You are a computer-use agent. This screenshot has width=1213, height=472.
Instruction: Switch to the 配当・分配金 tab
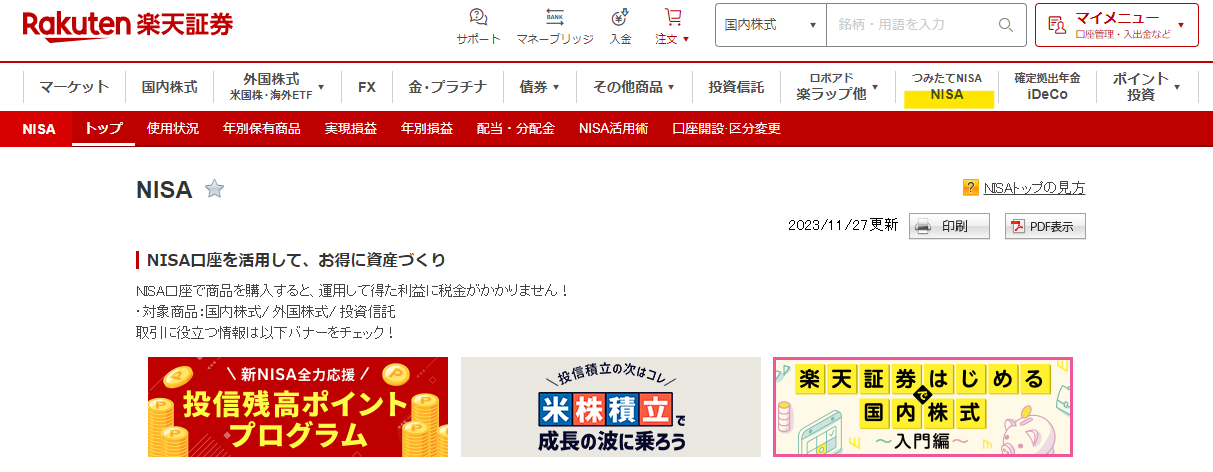[515, 128]
